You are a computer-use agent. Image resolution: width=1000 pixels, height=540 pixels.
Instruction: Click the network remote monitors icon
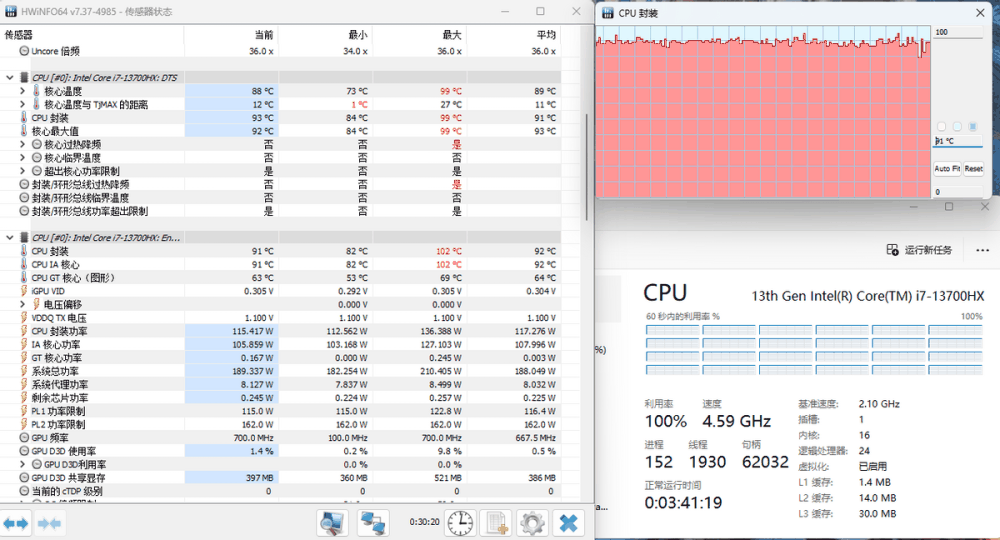point(373,523)
